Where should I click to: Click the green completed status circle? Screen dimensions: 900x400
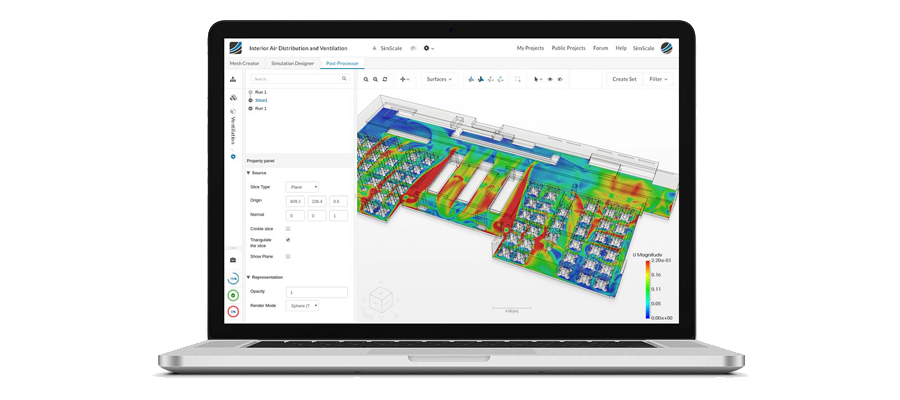(x=233, y=296)
